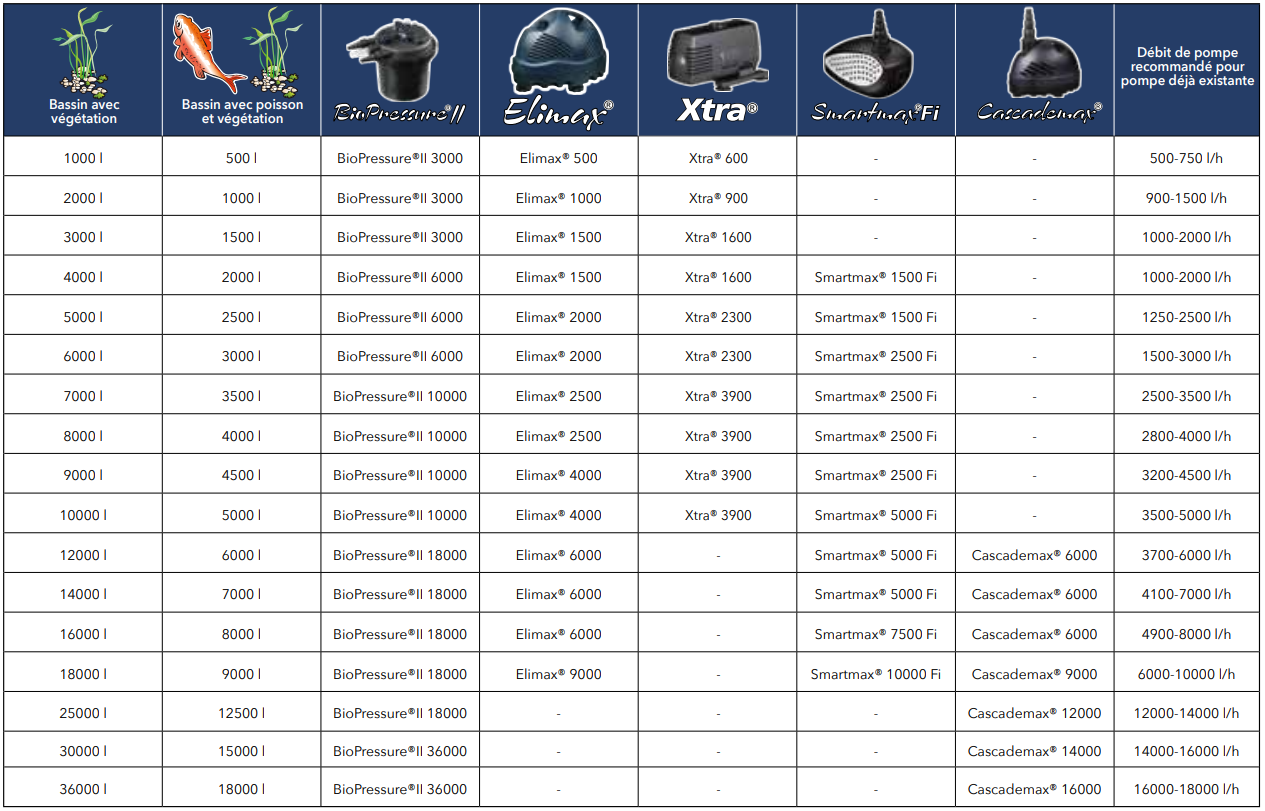
Task: Click the "16000-18000 l/h" flow rate
Action: [x=1187, y=789]
